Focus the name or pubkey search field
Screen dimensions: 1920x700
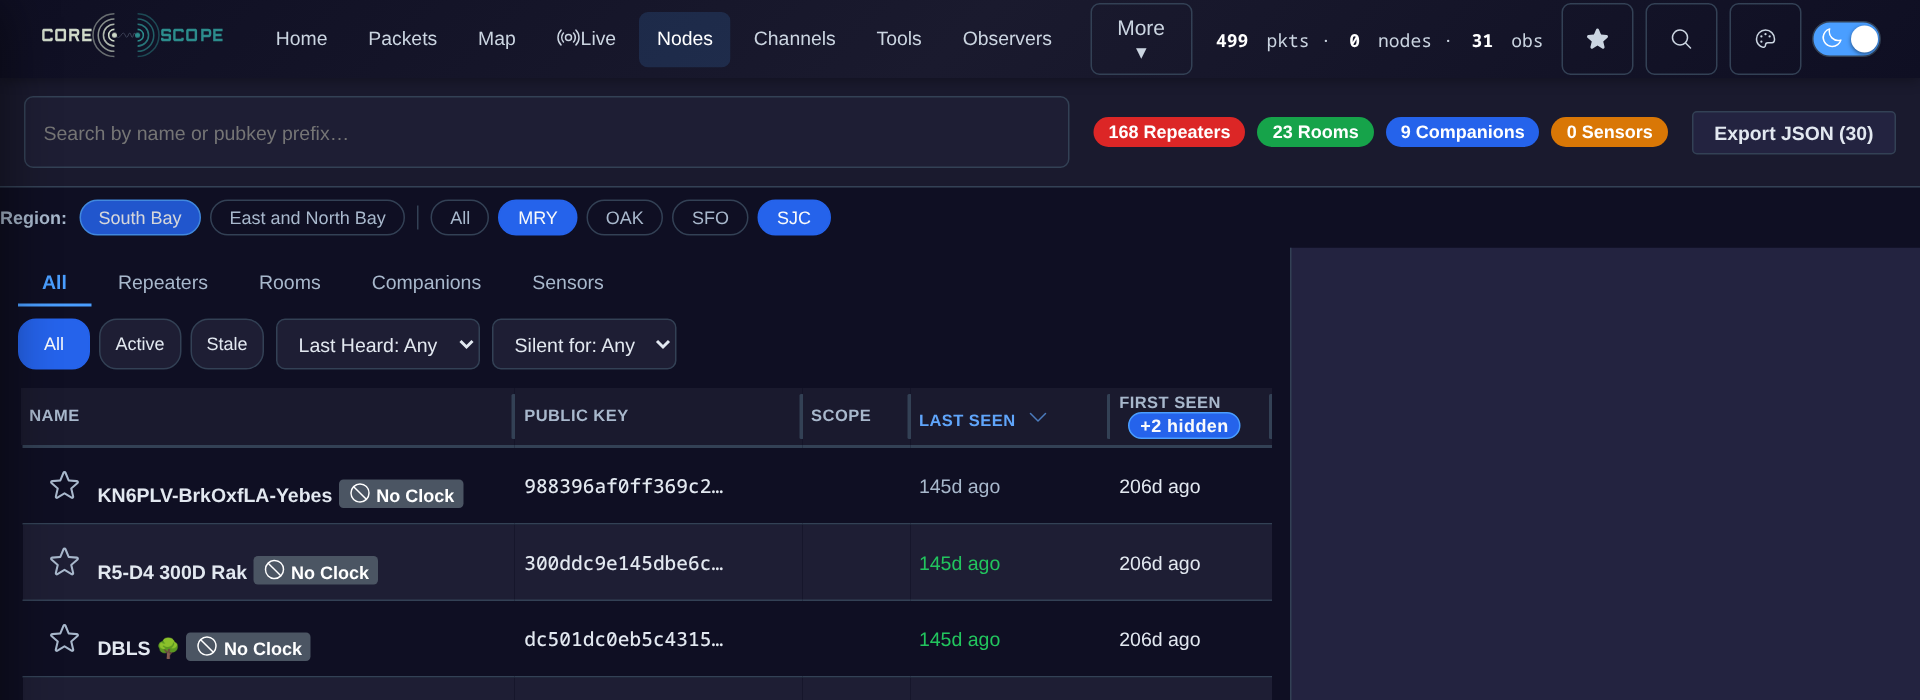coord(546,132)
